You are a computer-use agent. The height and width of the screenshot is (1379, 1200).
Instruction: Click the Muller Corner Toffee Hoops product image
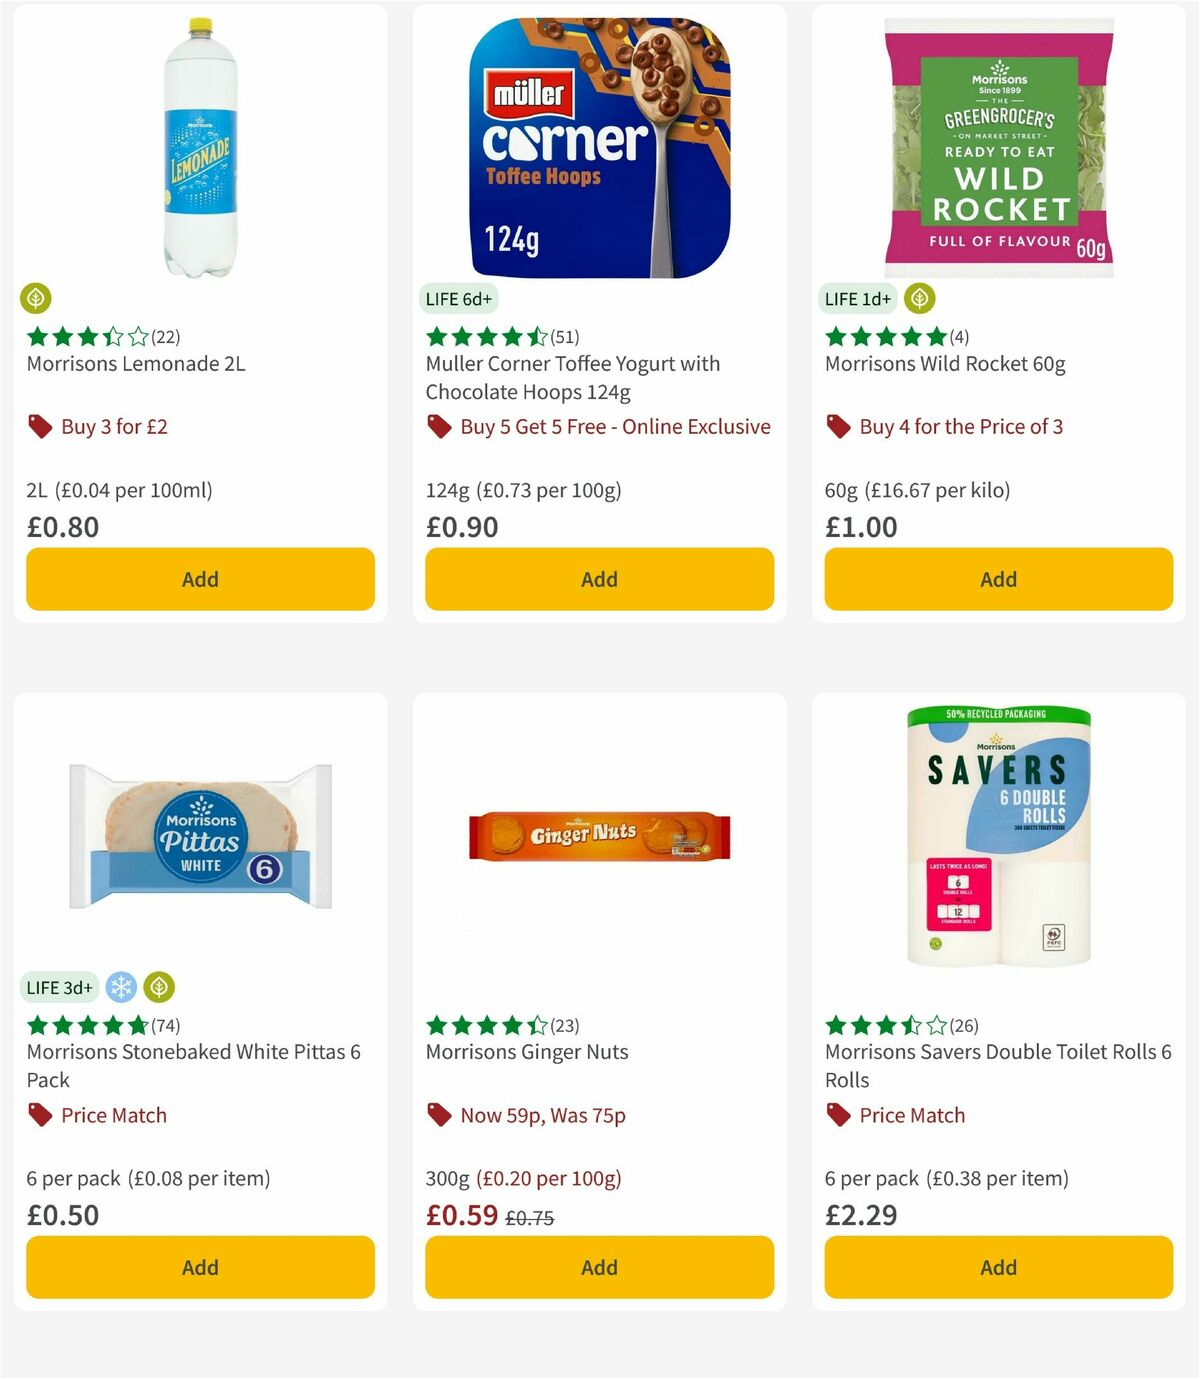598,143
